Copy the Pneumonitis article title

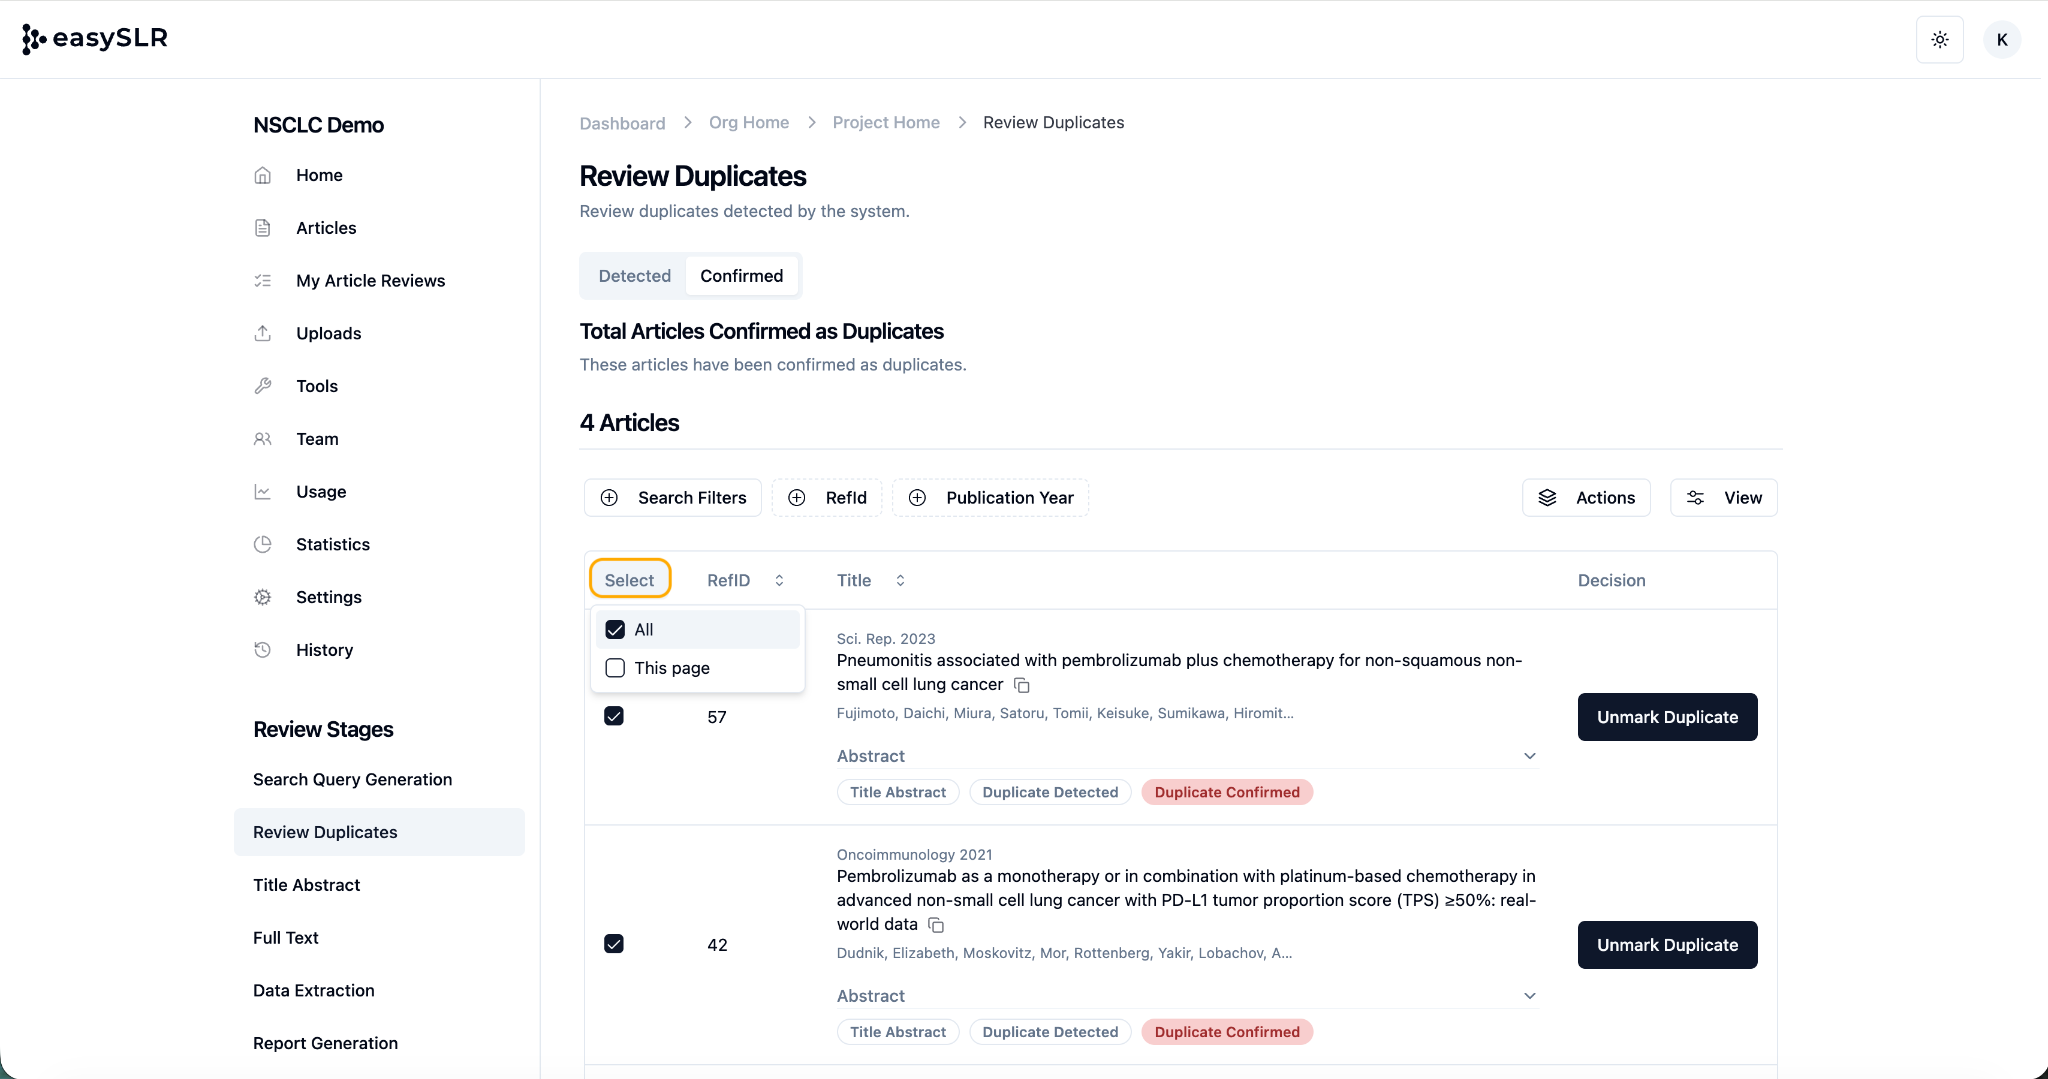coord(1021,685)
